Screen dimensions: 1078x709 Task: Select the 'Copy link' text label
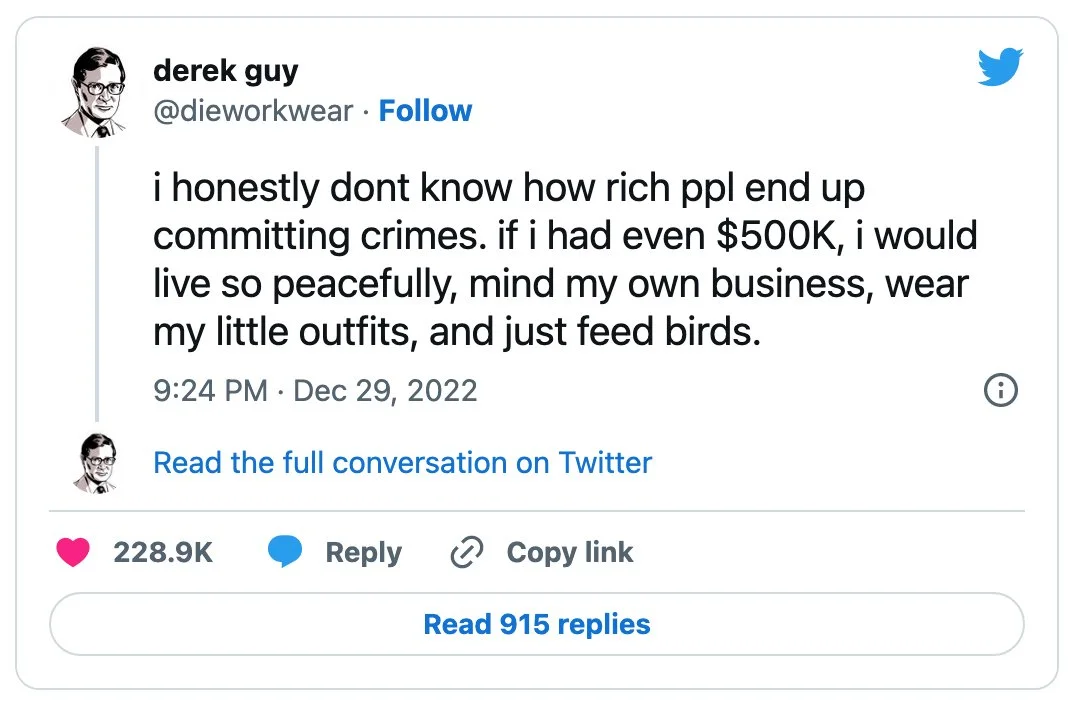pos(570,552)
